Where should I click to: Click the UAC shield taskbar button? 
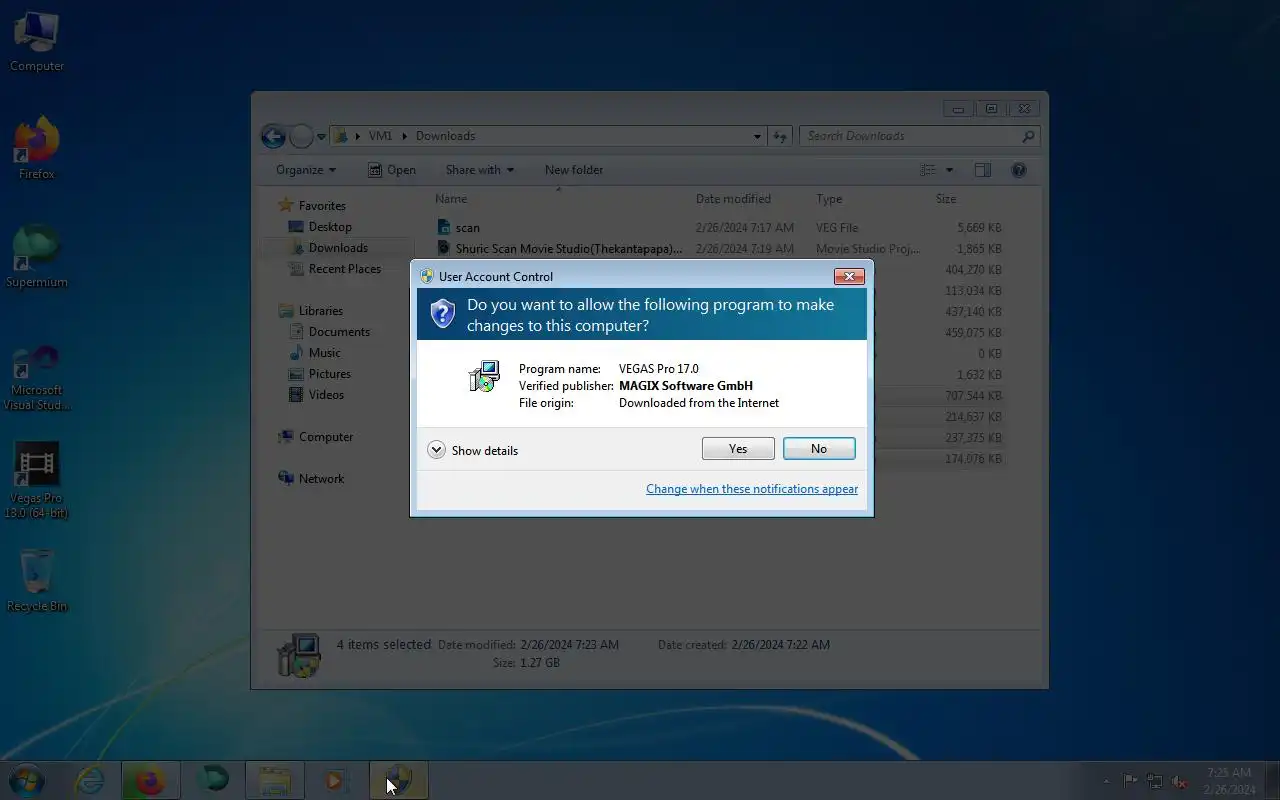pyautogui.click(x=399, y=780)
